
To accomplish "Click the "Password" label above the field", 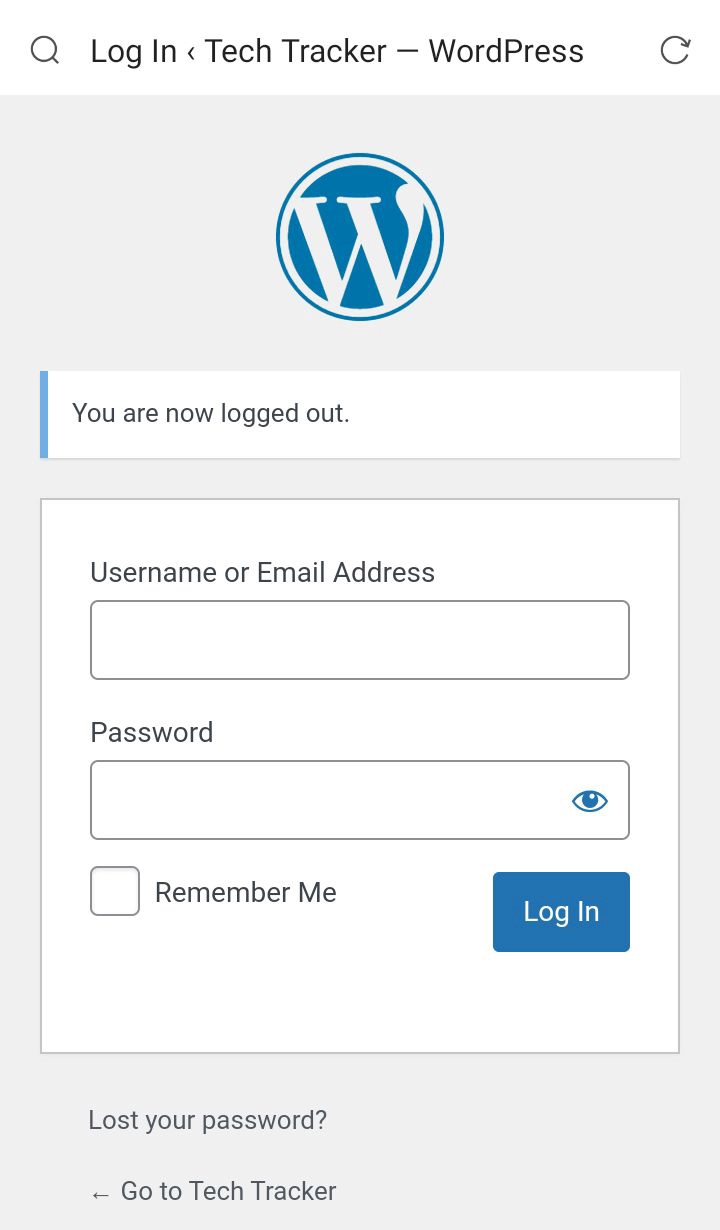I will pos(152,732).
